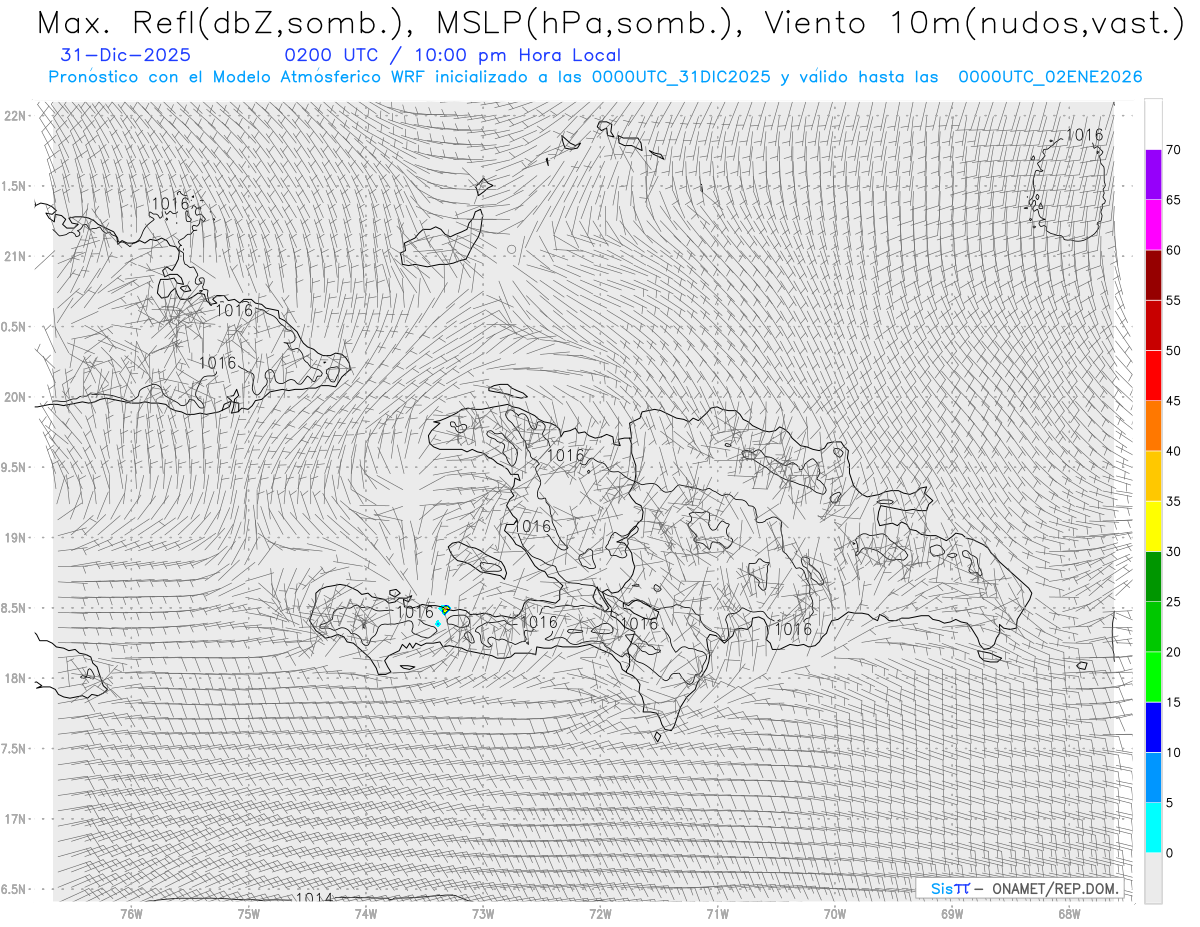Click the 'Pronóstico con el Modelo Atmósferico WRF' line
Viewport: 1200px width, 927px height.
595,77
